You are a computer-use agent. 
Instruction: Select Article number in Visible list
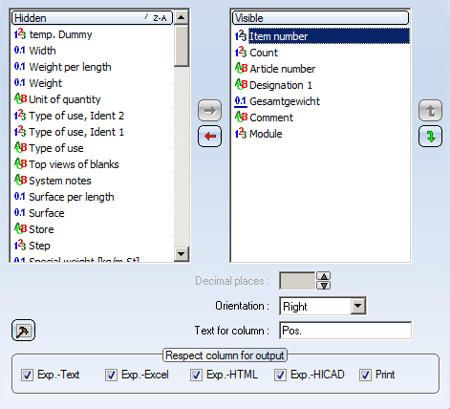coord(282,69)
